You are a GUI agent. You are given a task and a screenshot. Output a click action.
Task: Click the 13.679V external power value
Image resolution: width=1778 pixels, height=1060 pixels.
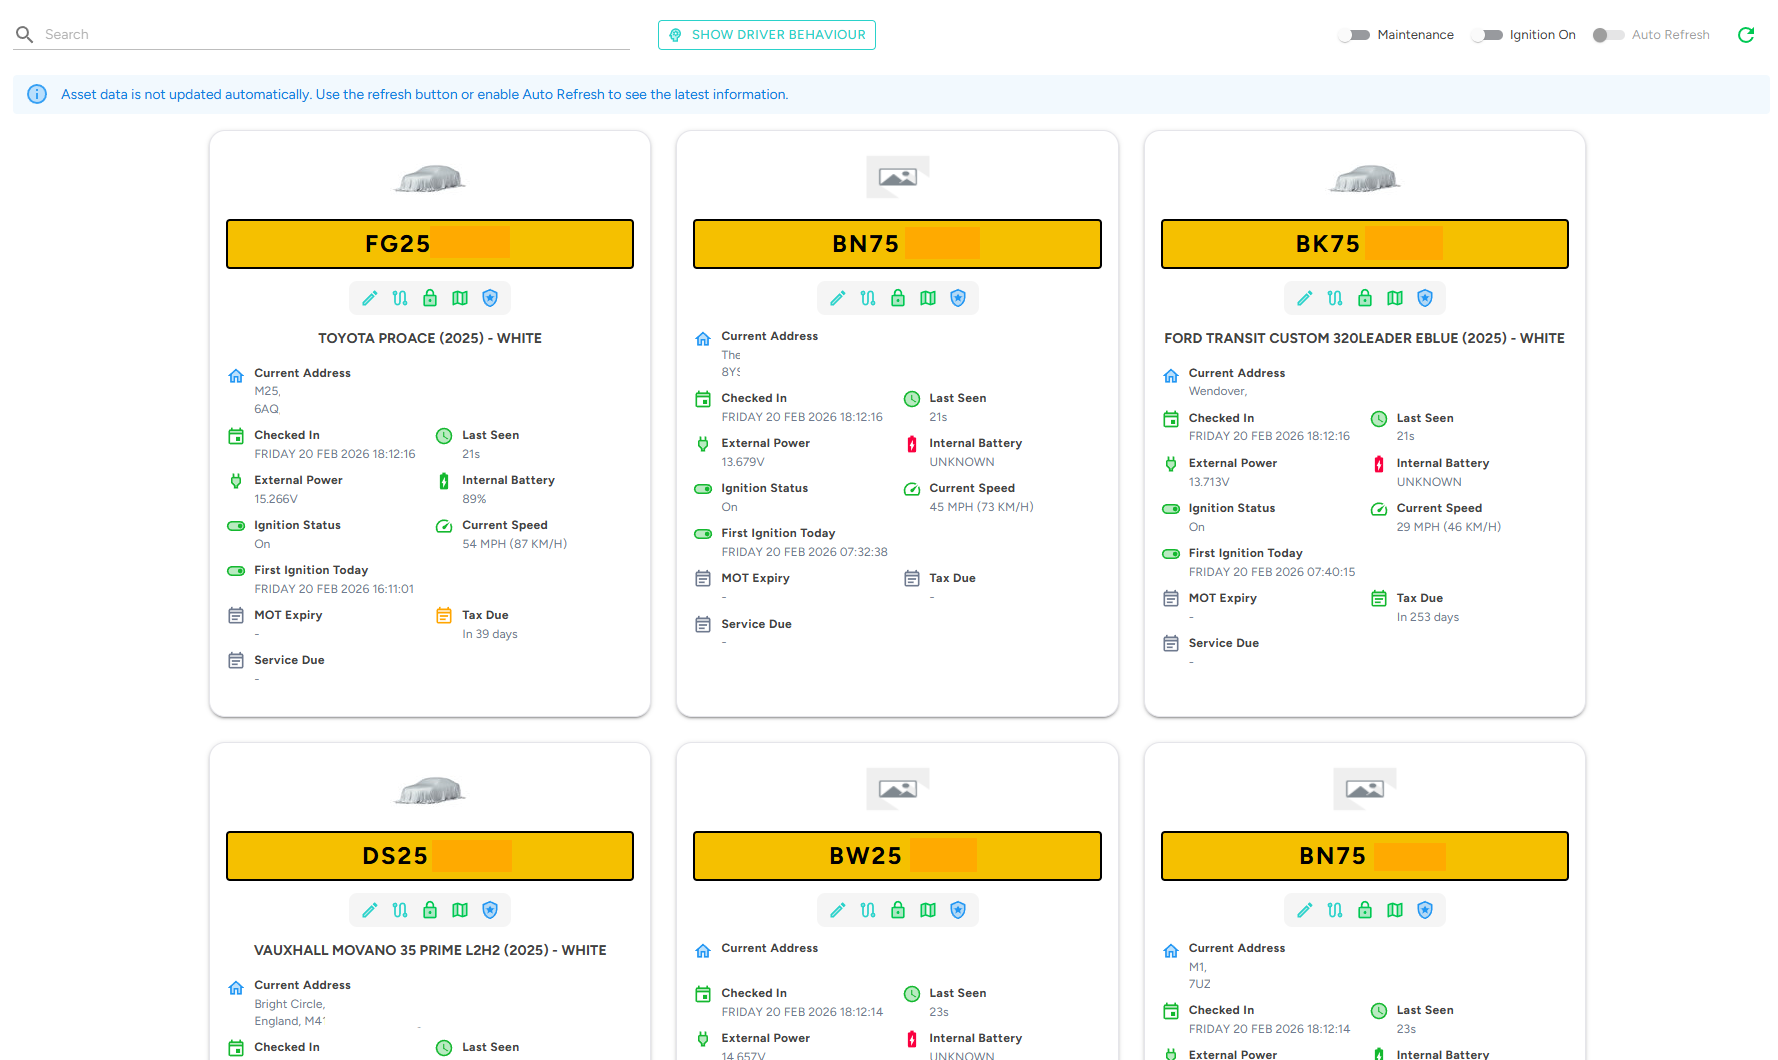point(743,462)
